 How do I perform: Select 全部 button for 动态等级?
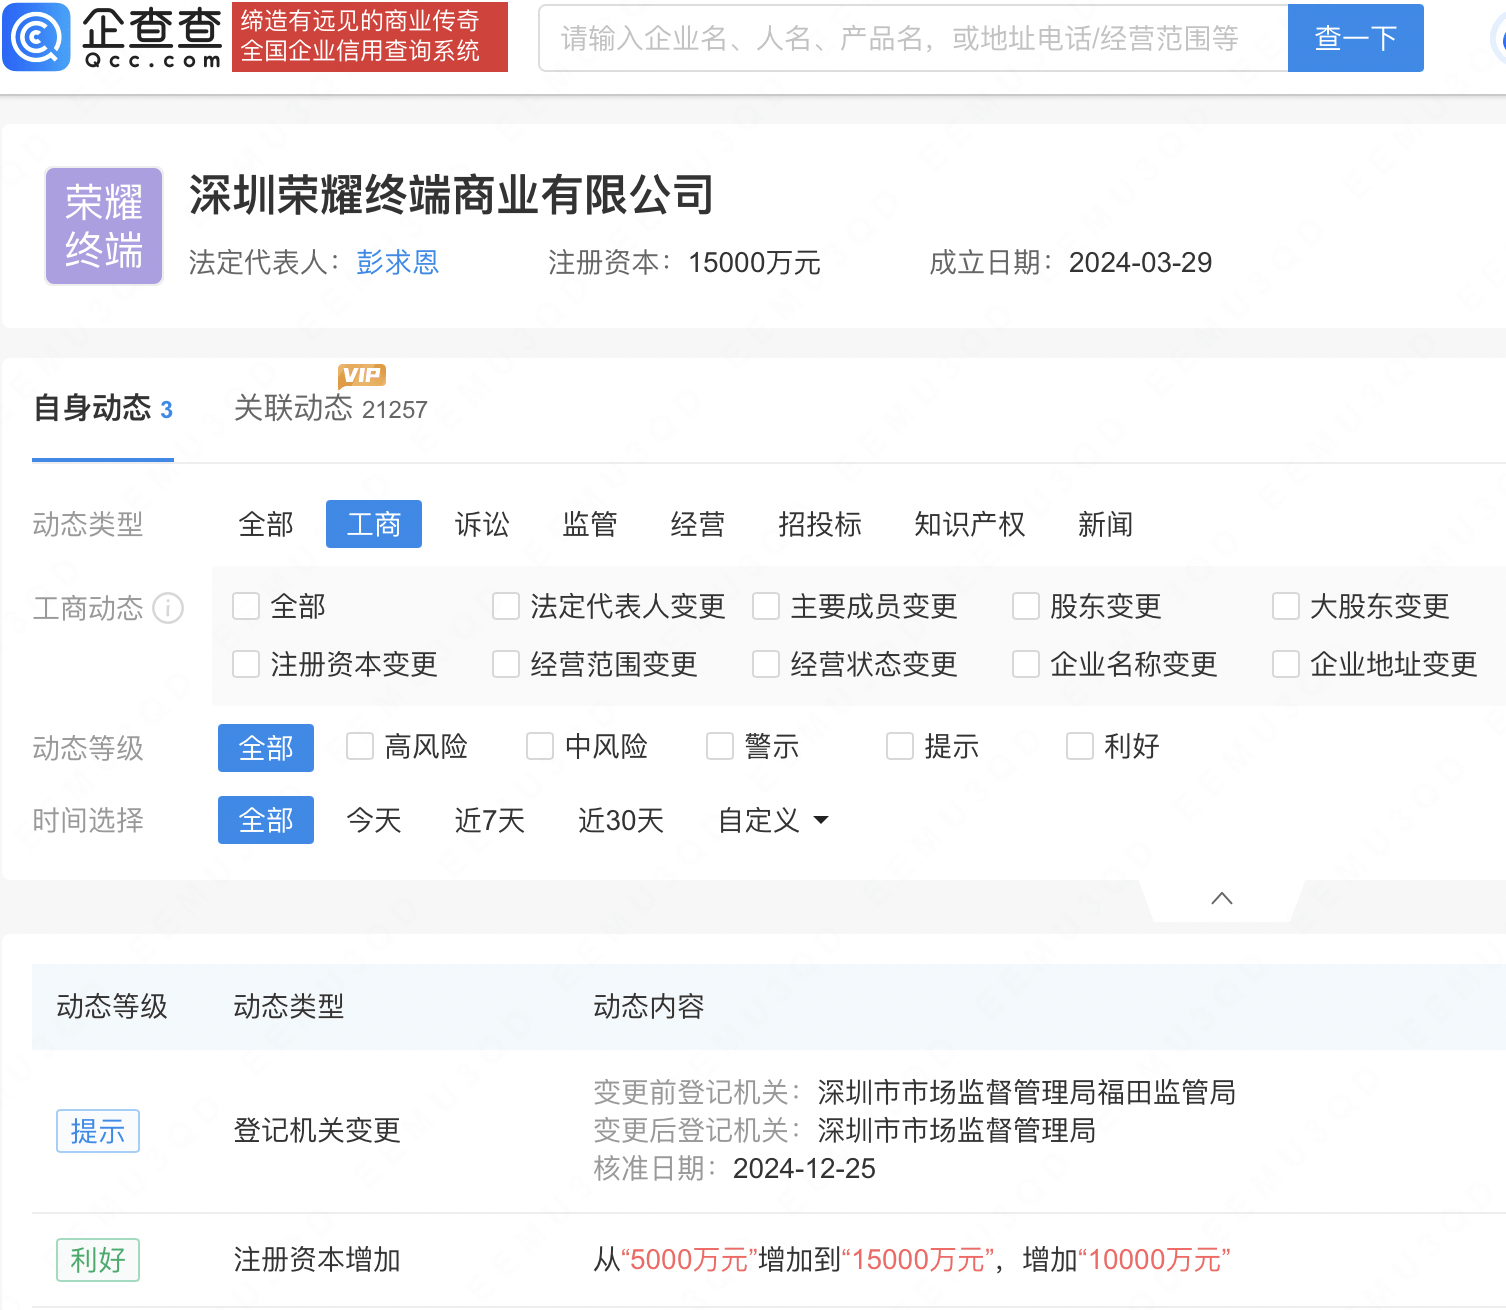point(266,748)
